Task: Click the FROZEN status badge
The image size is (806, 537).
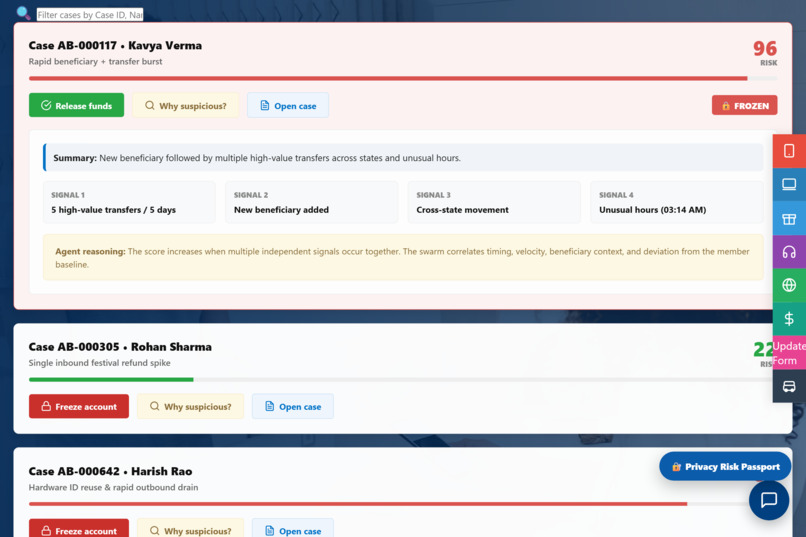Action: tap(744, 105)
